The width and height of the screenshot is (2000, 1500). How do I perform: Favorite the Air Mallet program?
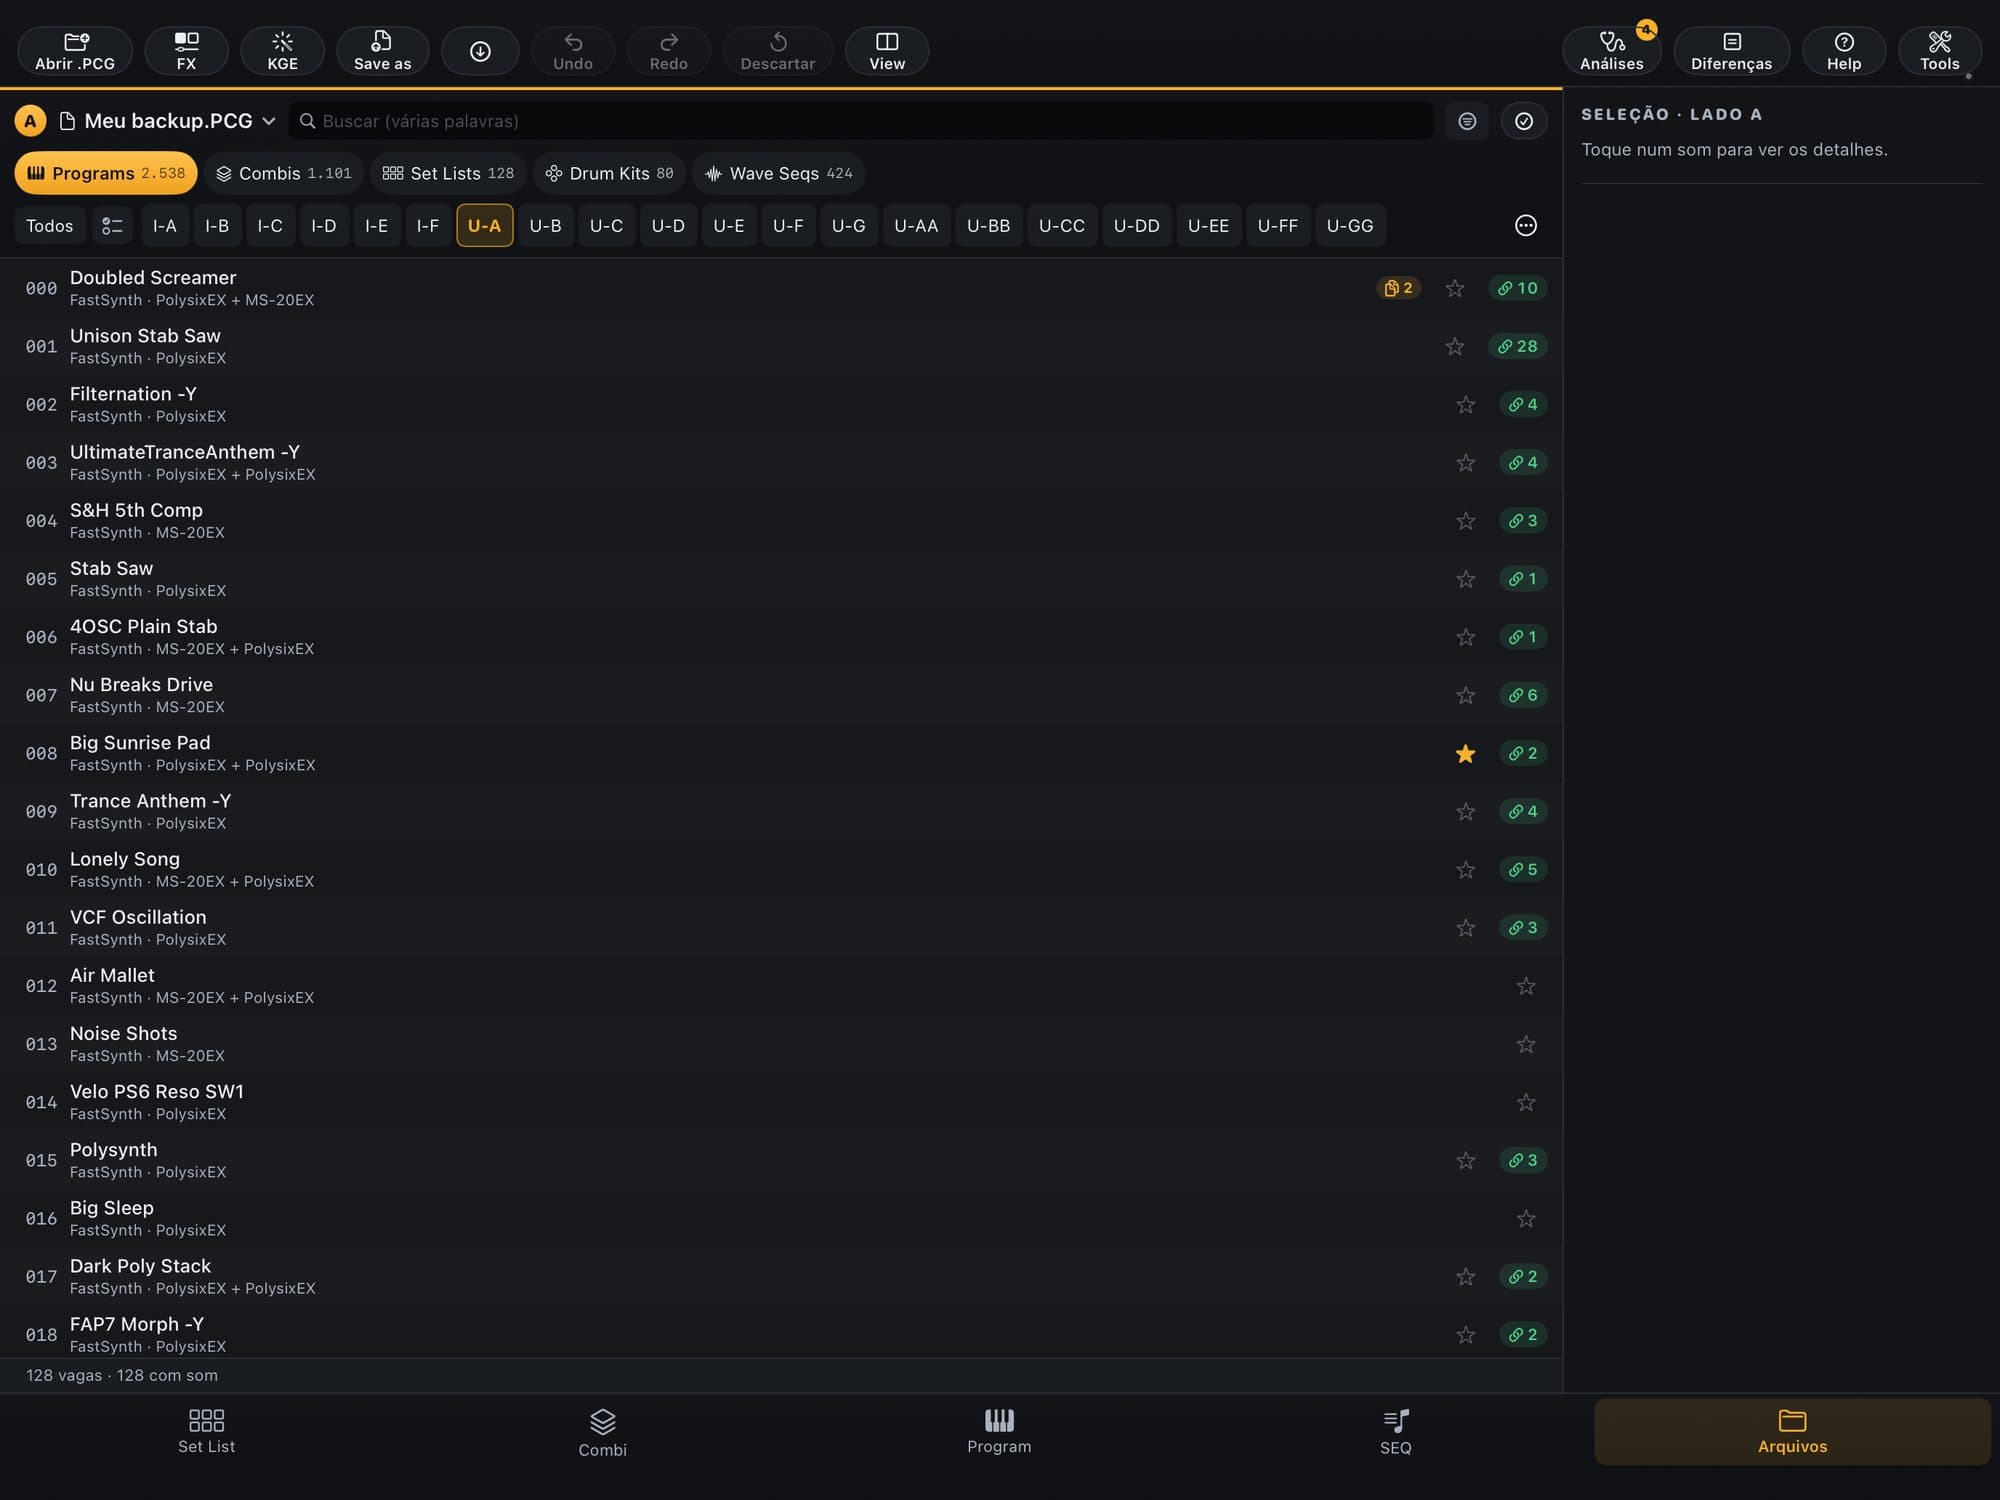[x=1525, y=986]
